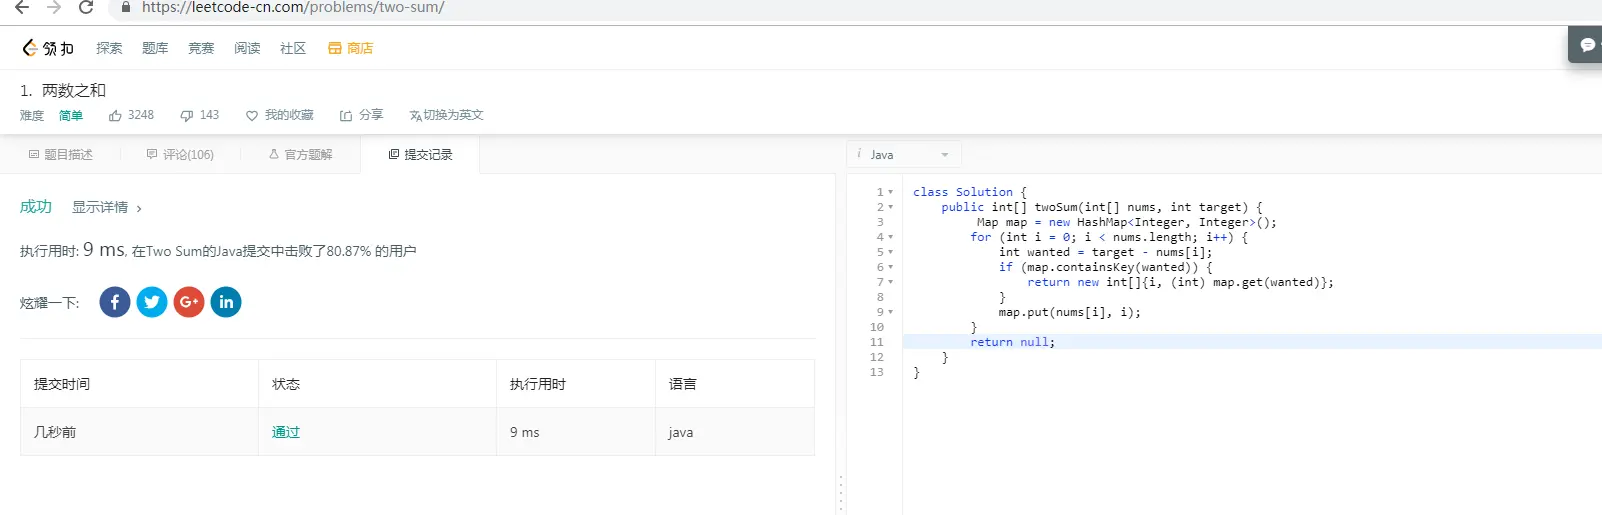Click the thumbs-up 3248 like icon

(x=115, y=116)
